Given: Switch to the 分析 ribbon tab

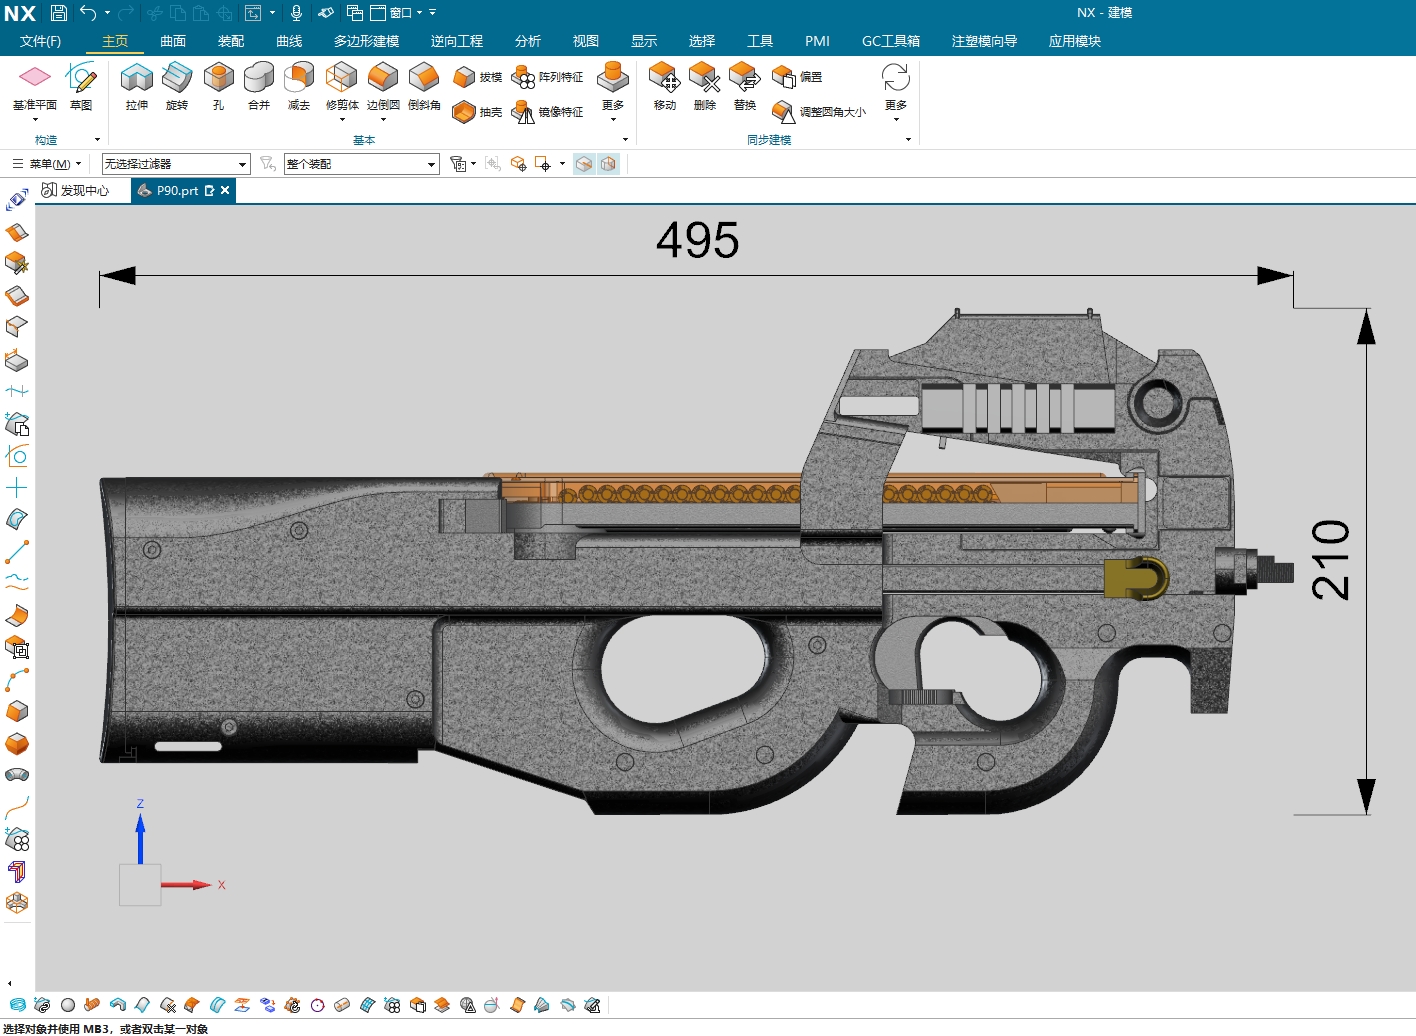Looking at the screenshot, I should (x=528, y=41).
